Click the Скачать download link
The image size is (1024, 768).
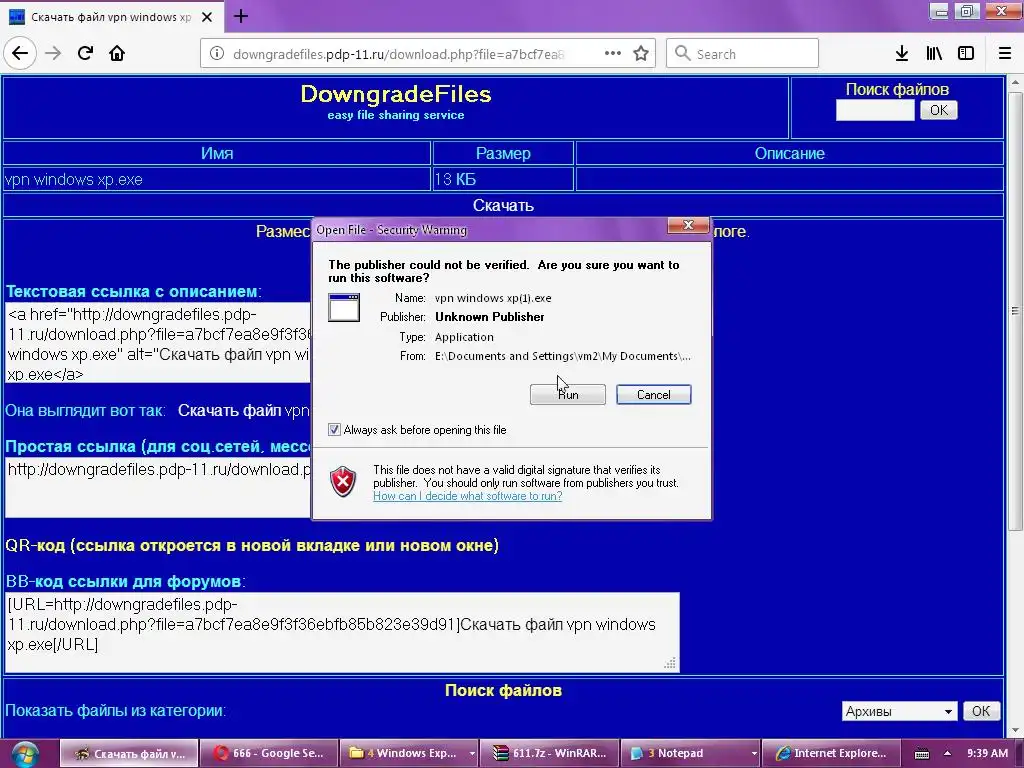503,205
